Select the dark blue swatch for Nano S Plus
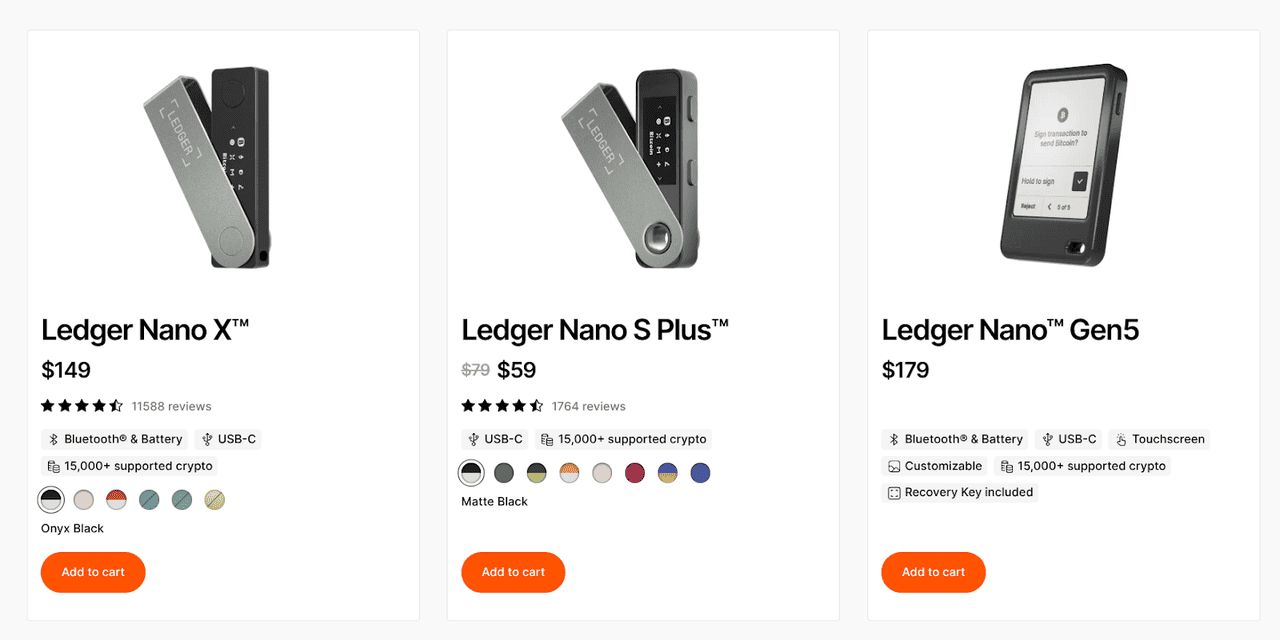 tap(700, 472)
